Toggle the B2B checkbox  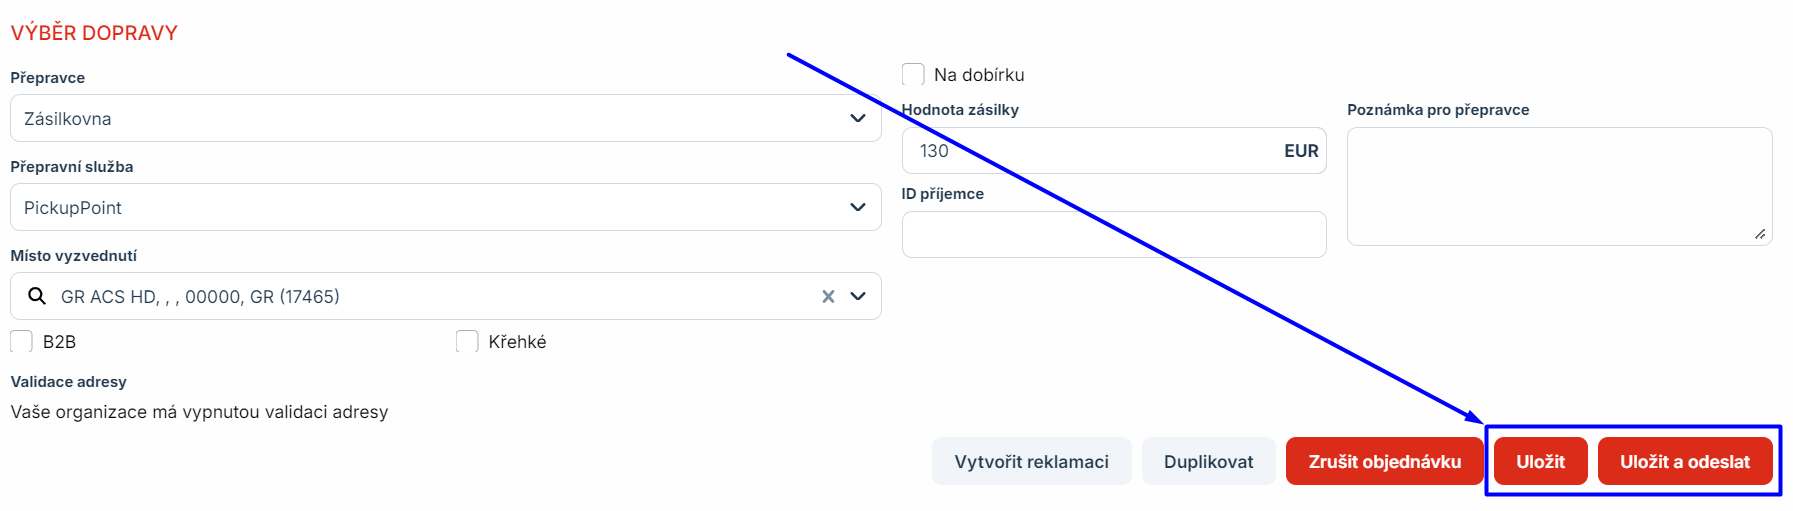(22, 342)
